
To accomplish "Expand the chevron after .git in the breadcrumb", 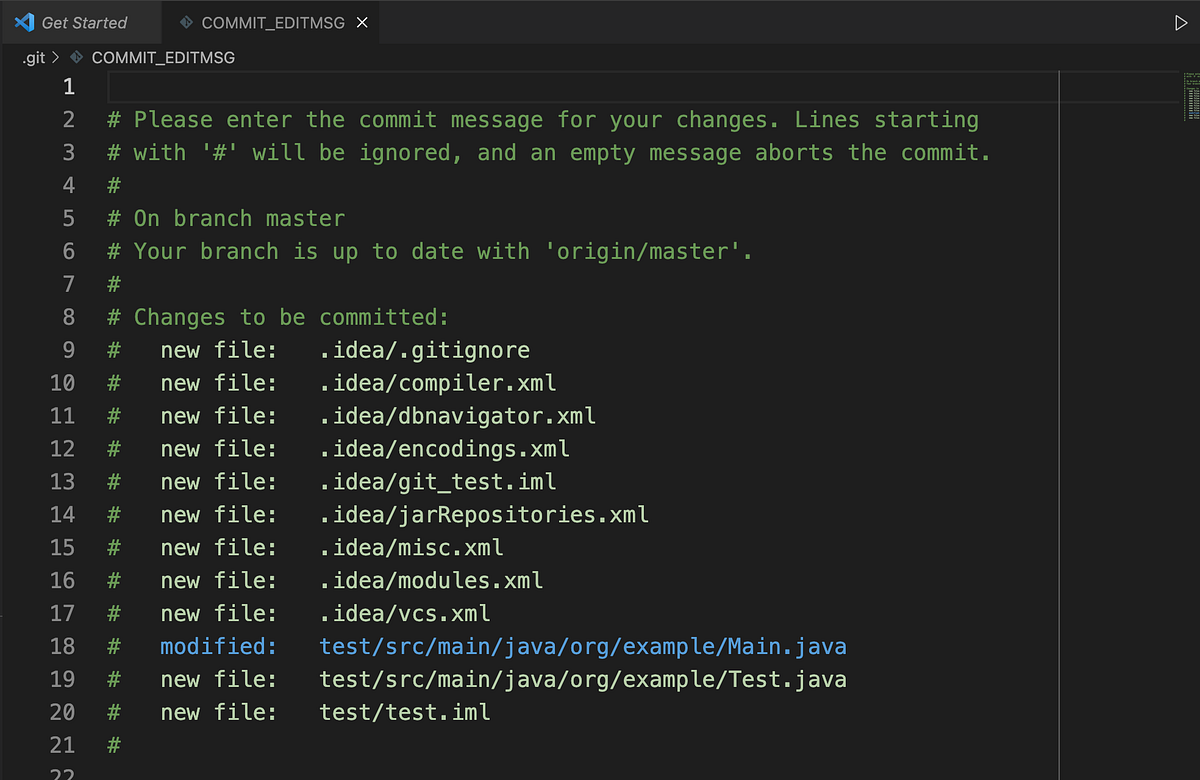I will 57,58.
